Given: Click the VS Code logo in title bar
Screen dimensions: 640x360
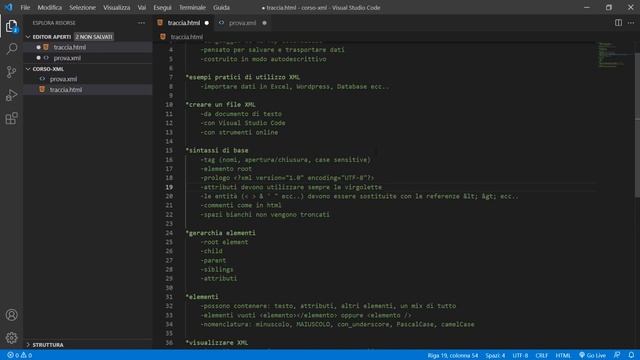Looking at the screenshot, I should (9, 7).
